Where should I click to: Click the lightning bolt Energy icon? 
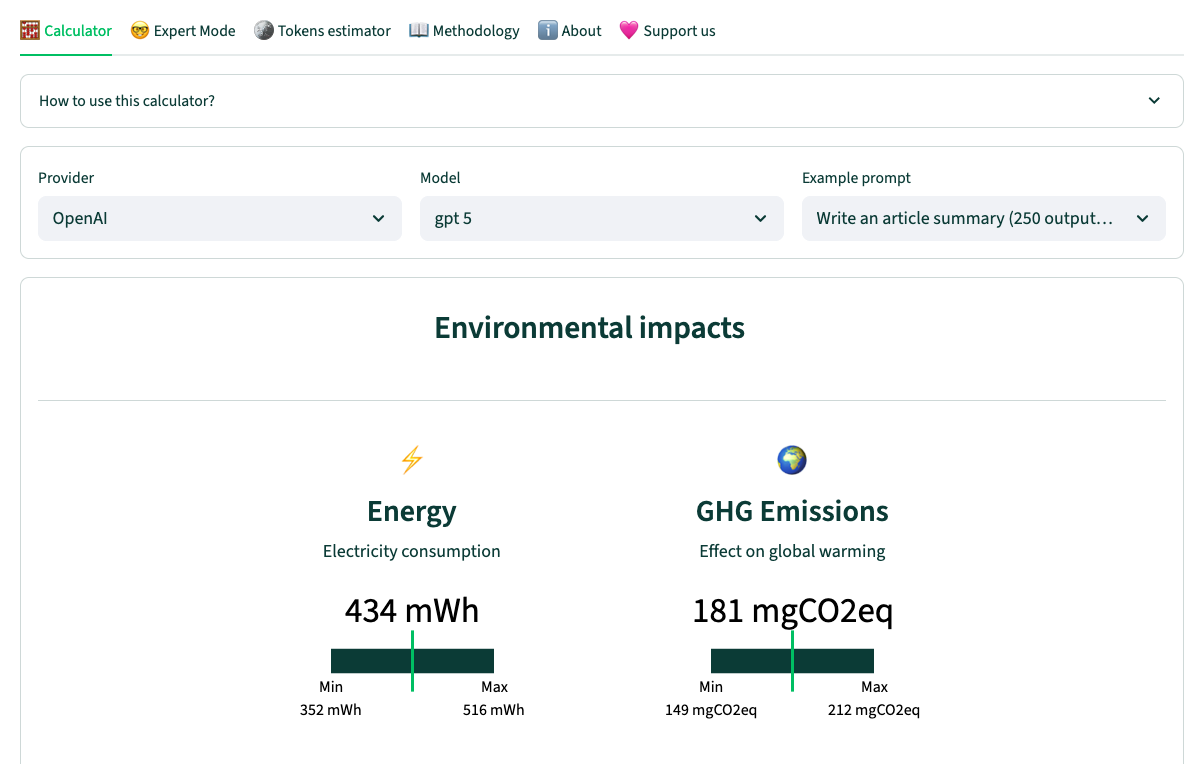(412, 460)
